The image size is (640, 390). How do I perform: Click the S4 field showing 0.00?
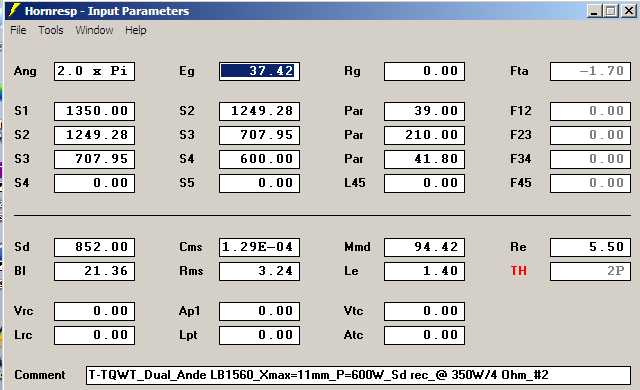click(x=94, y=183)
